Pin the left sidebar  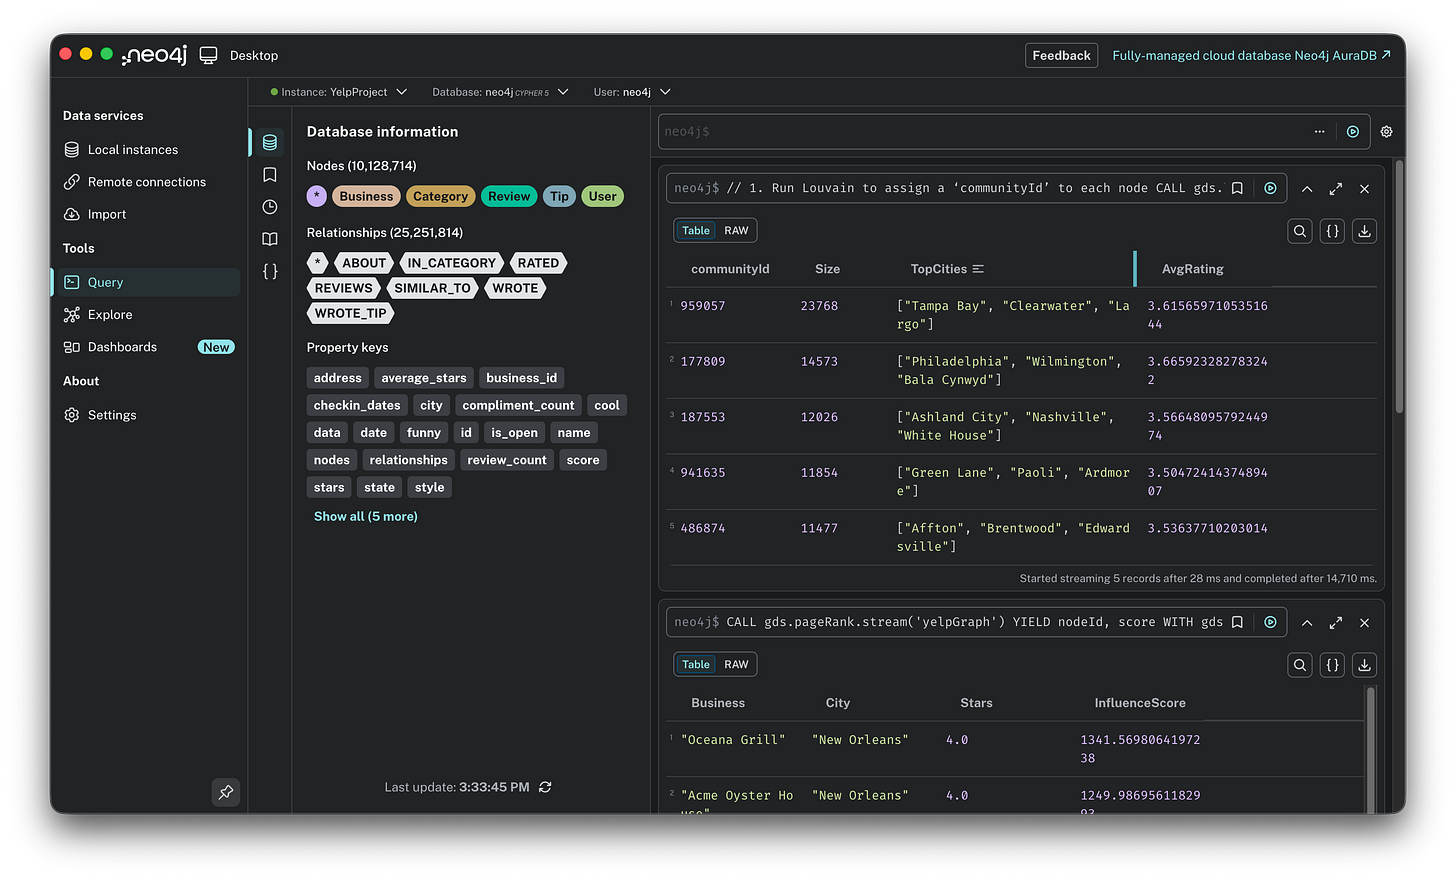click(x=226, y=792)
